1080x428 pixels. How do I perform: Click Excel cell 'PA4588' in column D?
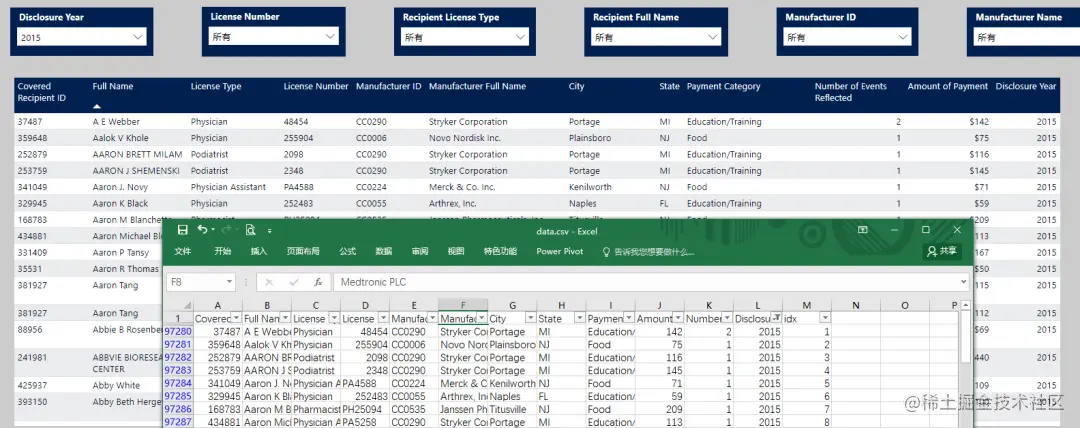pyautogui.click(x=365, y=383)
